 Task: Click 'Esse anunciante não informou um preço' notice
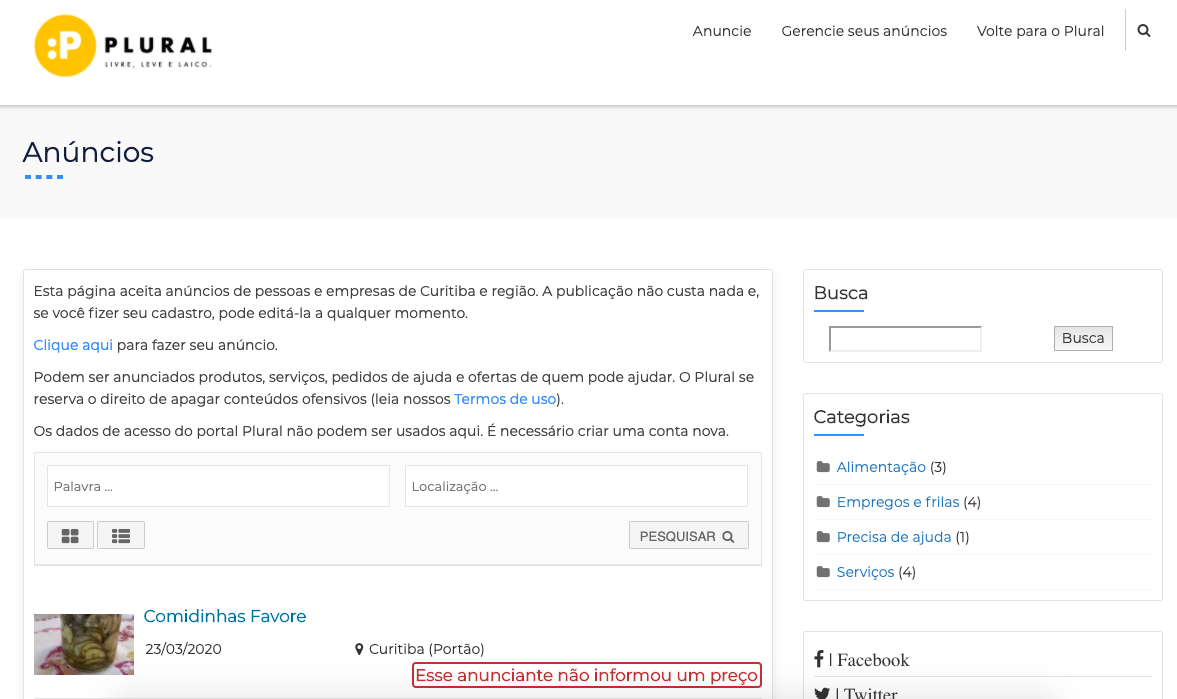point(586,675)
